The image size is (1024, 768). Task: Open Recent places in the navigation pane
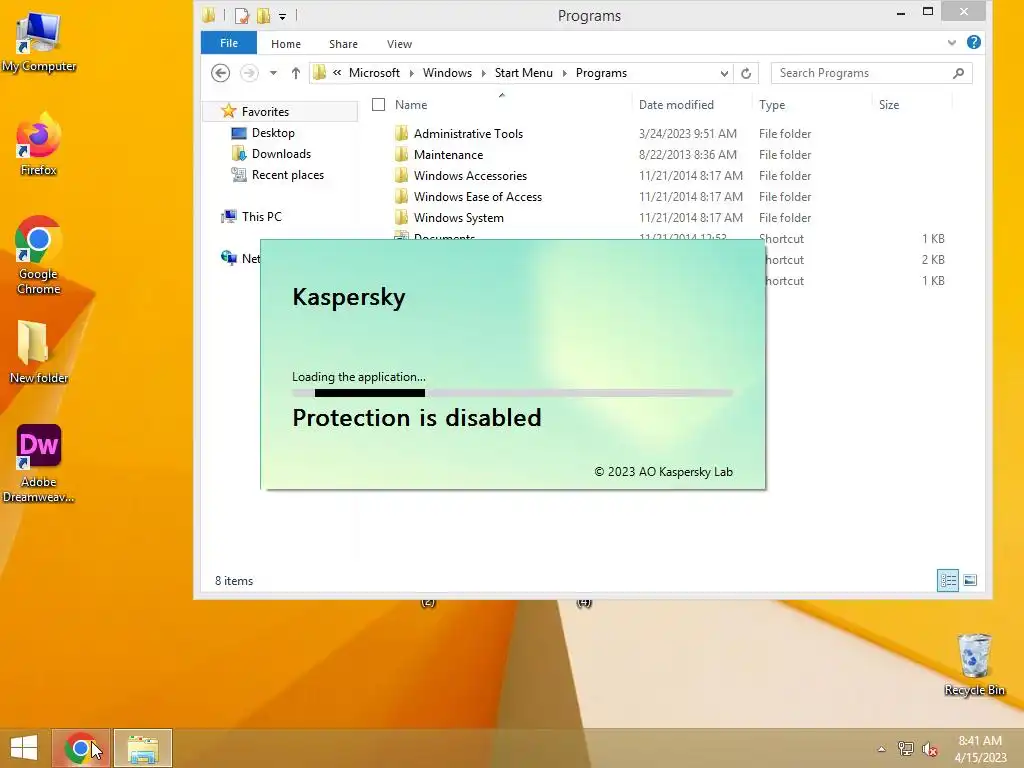(x=287, y=174)
